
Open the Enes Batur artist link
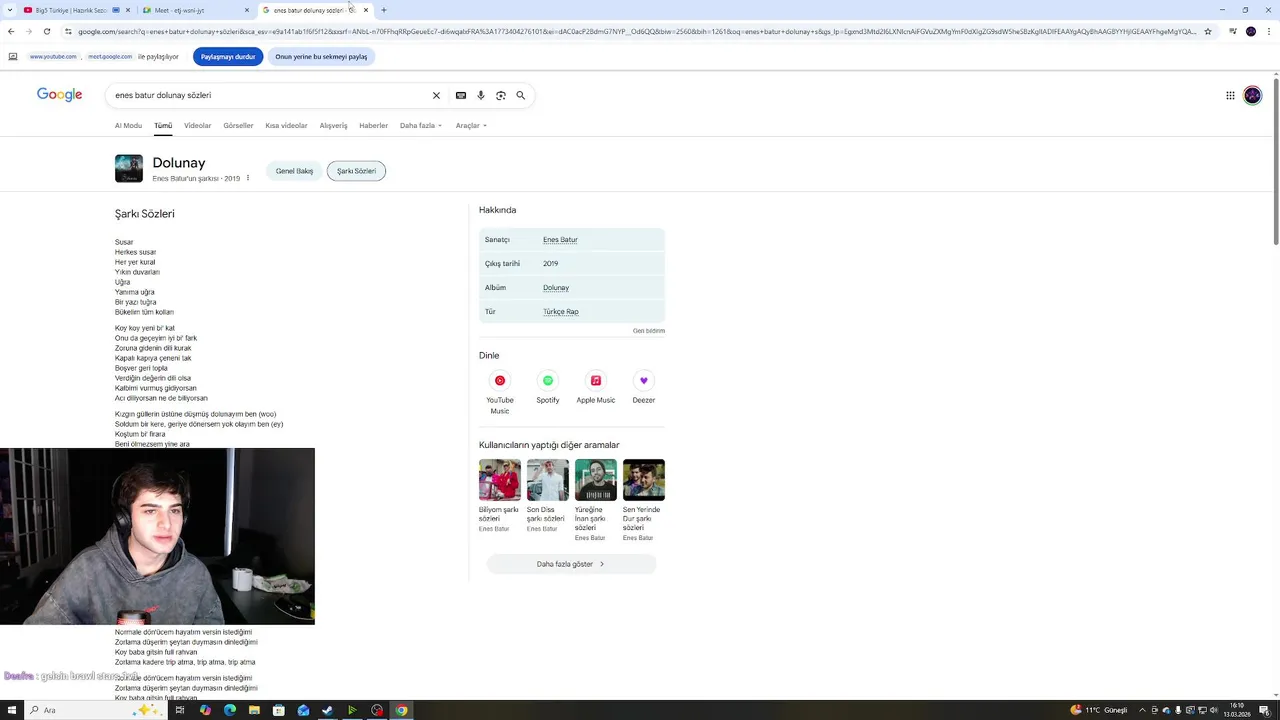click(560, 240)
